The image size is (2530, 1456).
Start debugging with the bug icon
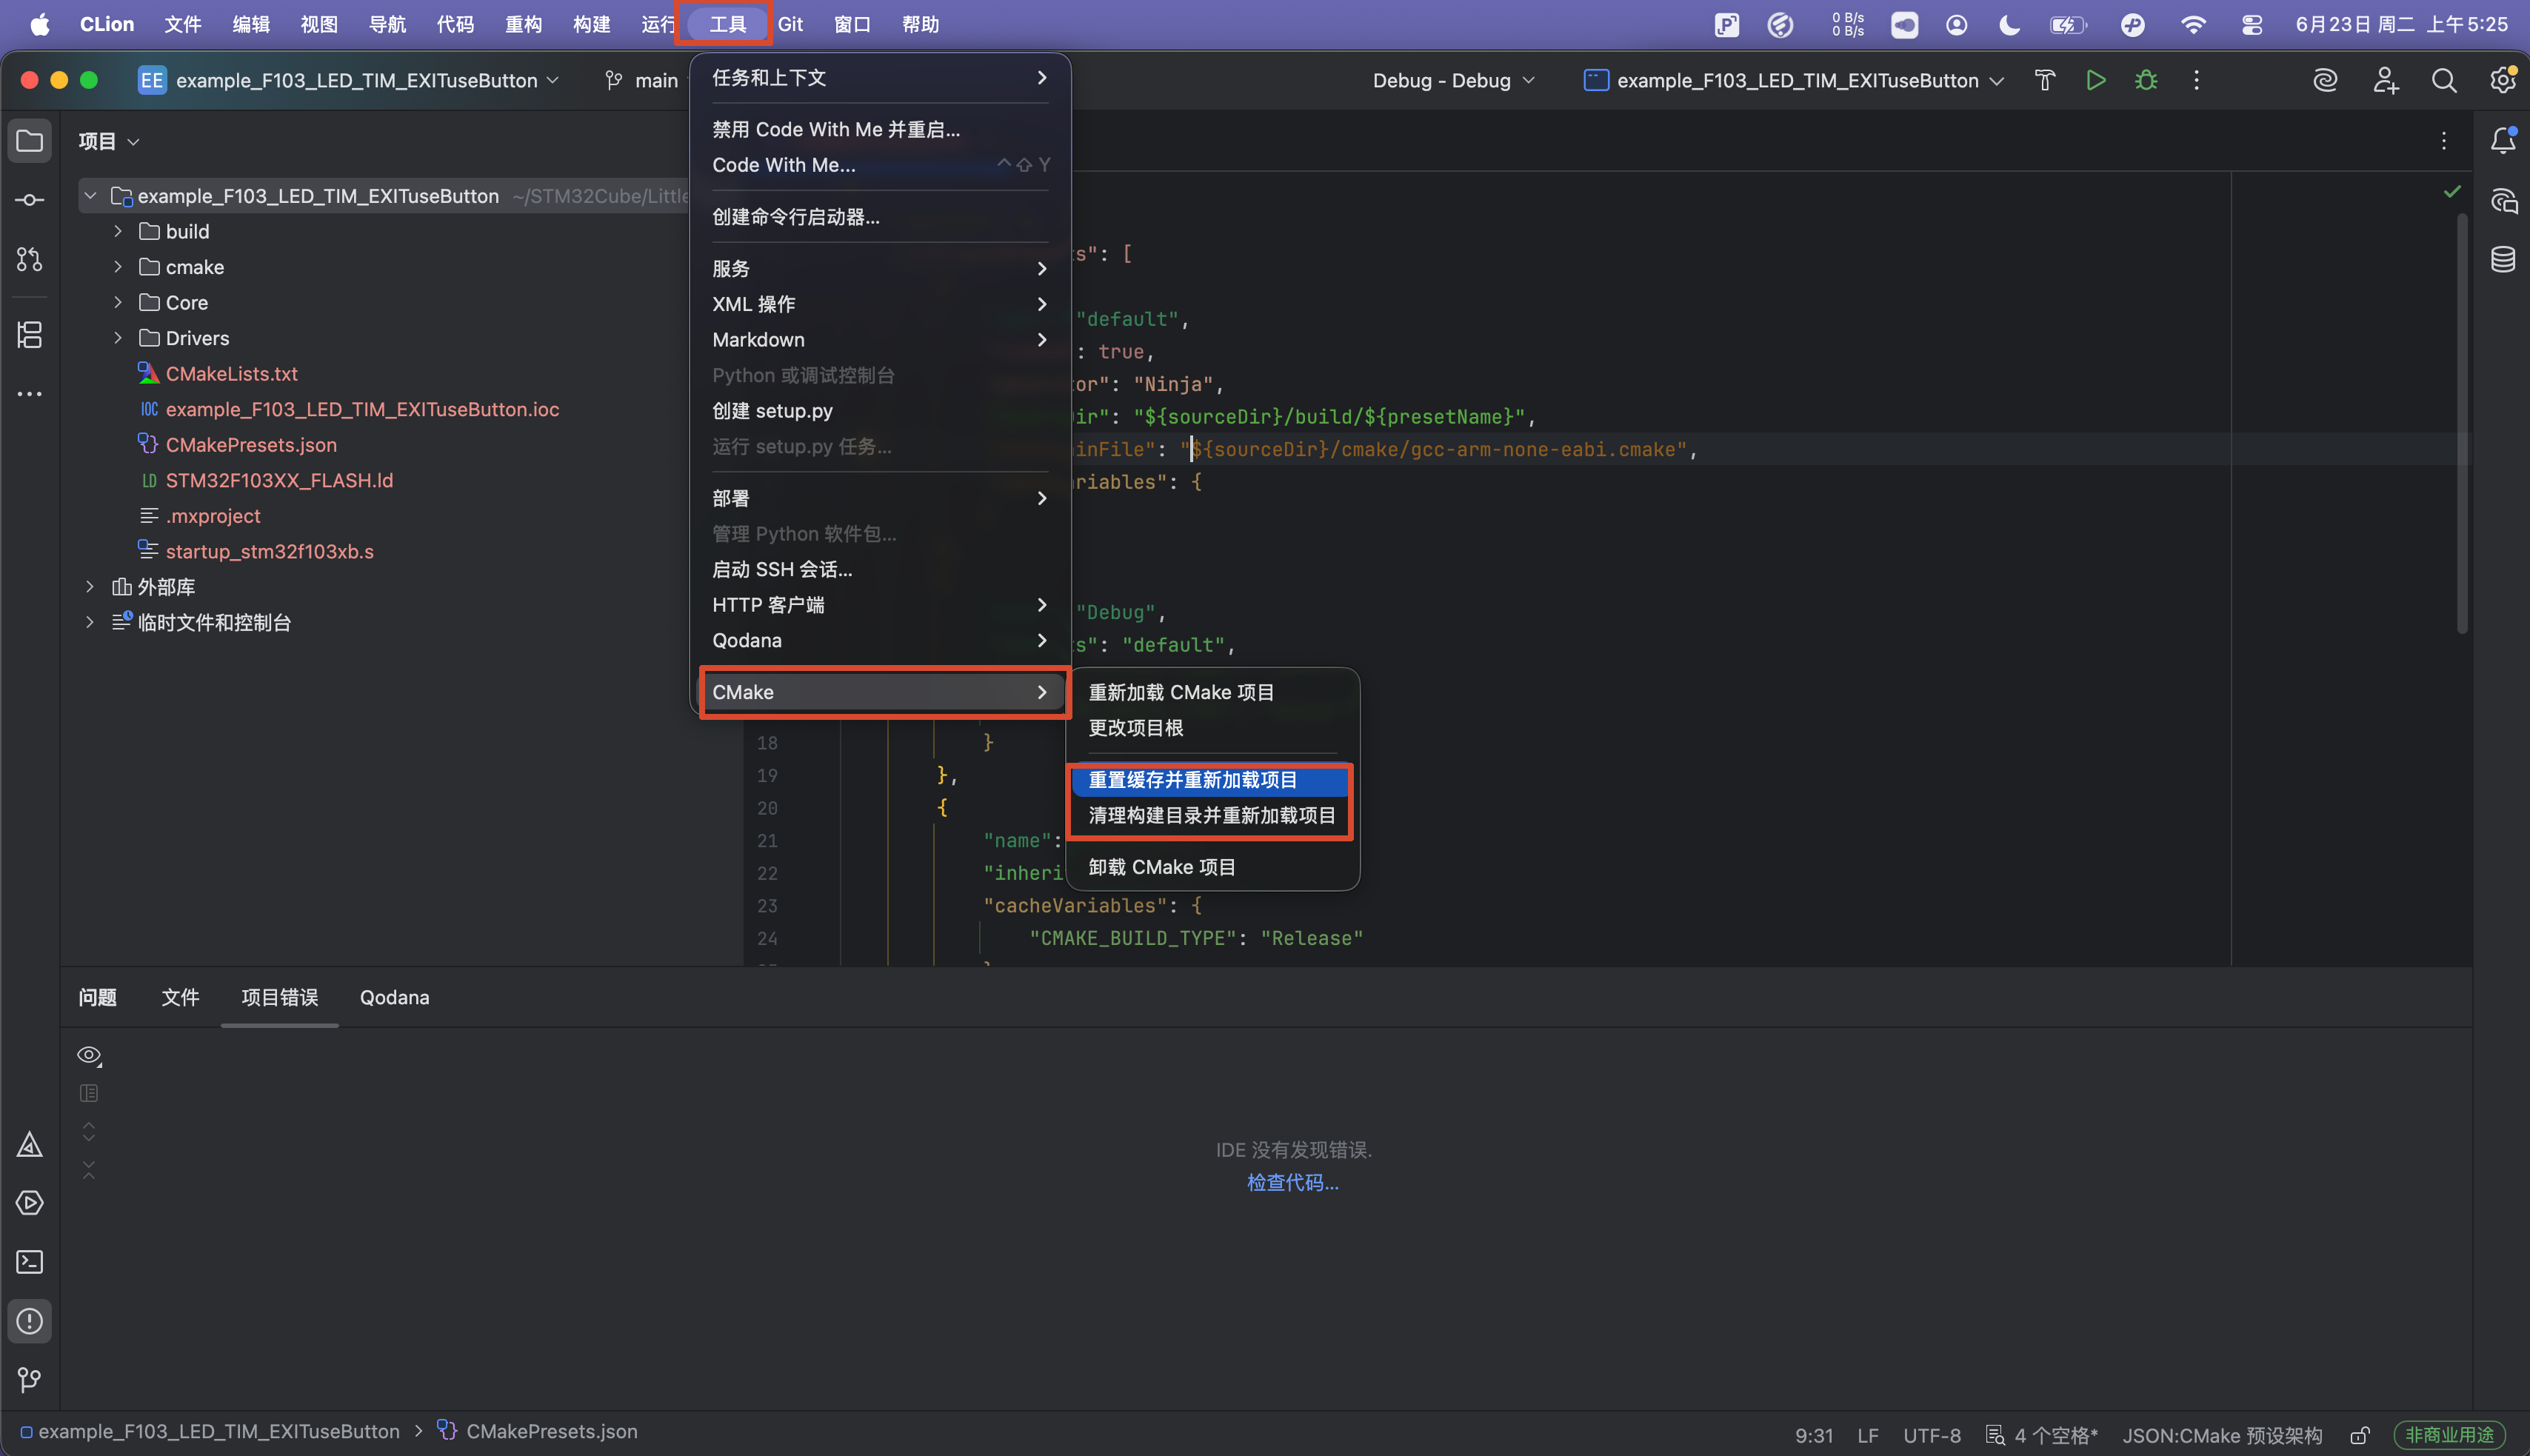(x=2146, y=80)
